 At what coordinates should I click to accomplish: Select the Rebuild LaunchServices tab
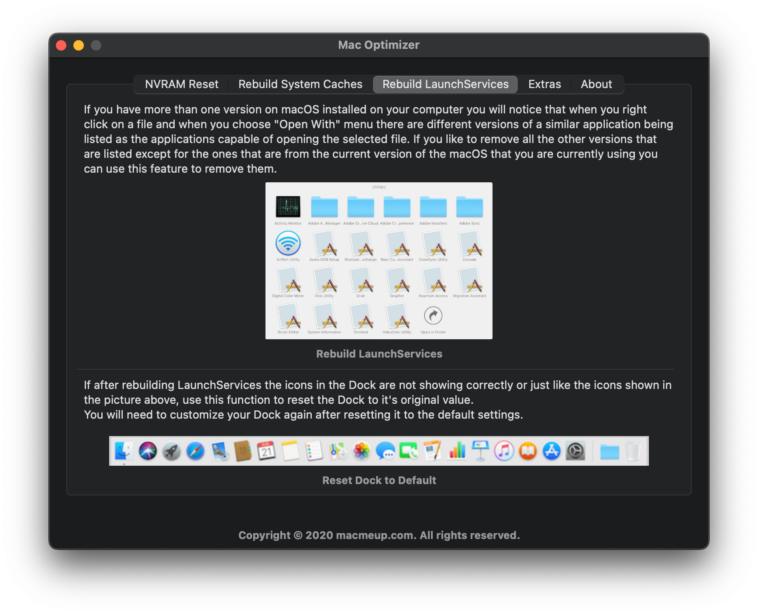tap(445, 84)
